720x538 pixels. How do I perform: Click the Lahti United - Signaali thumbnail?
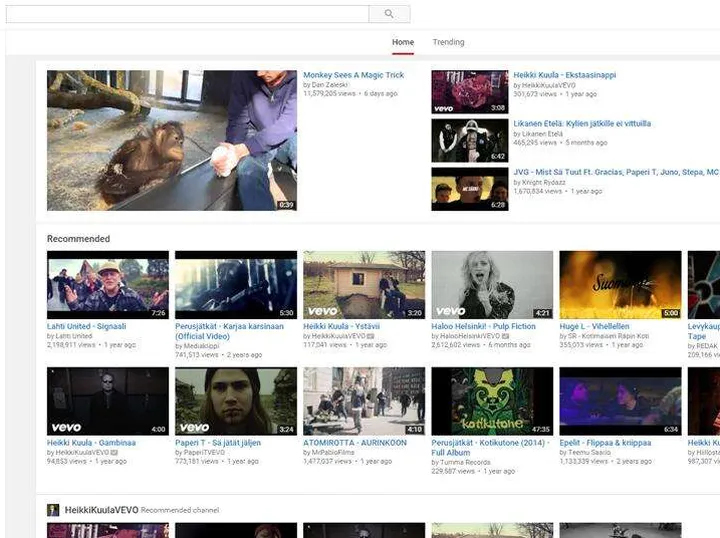tap(108, 284)
